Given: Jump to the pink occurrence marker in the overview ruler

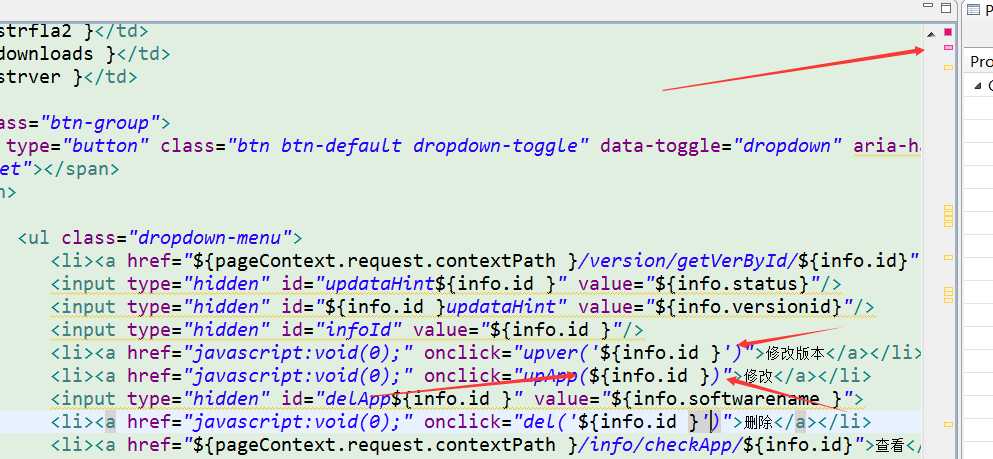Looking at the screenshot, I should coord(948,47).
